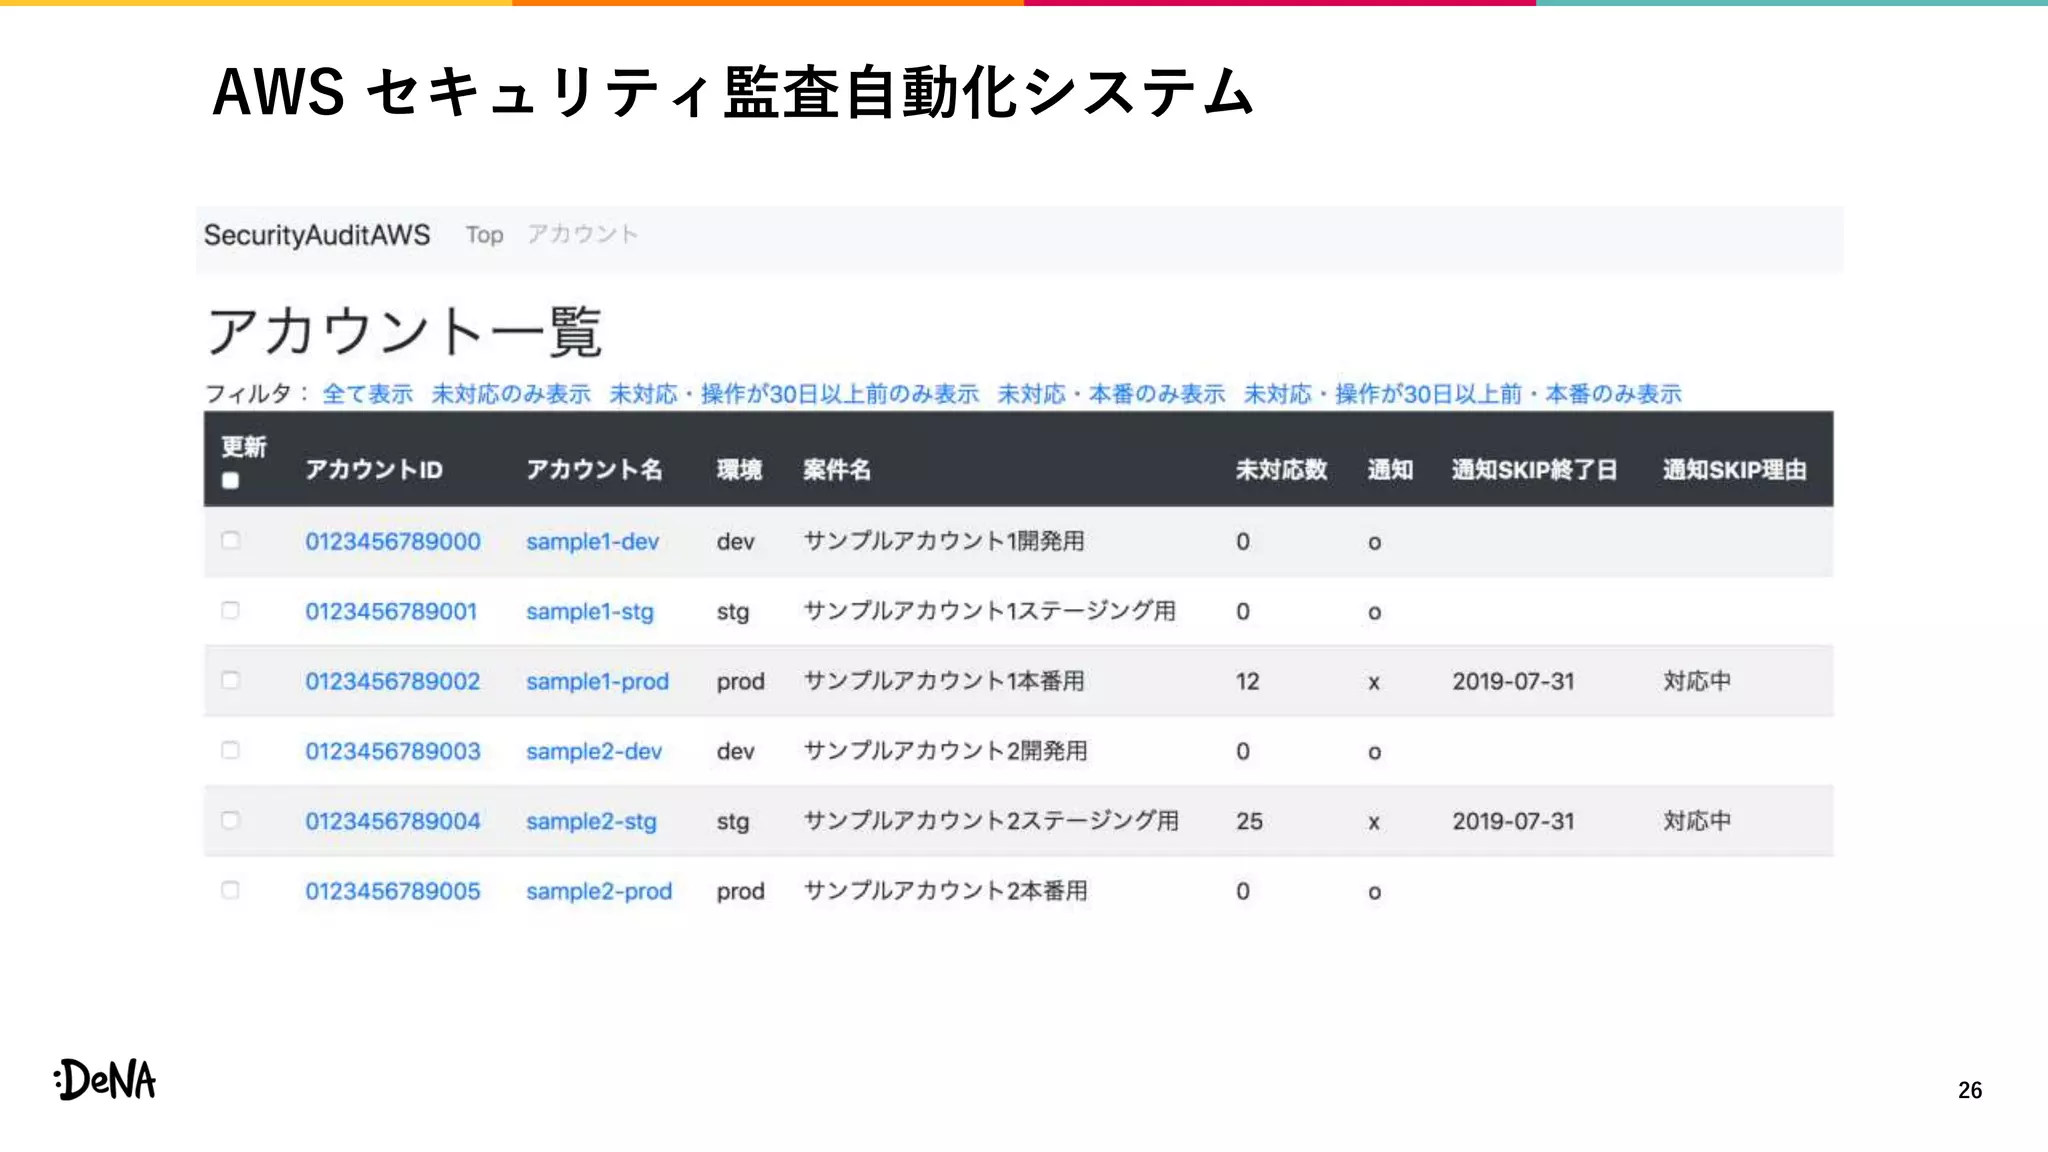Open the Top navigation item
This screenshot has height=1152, width=2048.
pos(484,235)
